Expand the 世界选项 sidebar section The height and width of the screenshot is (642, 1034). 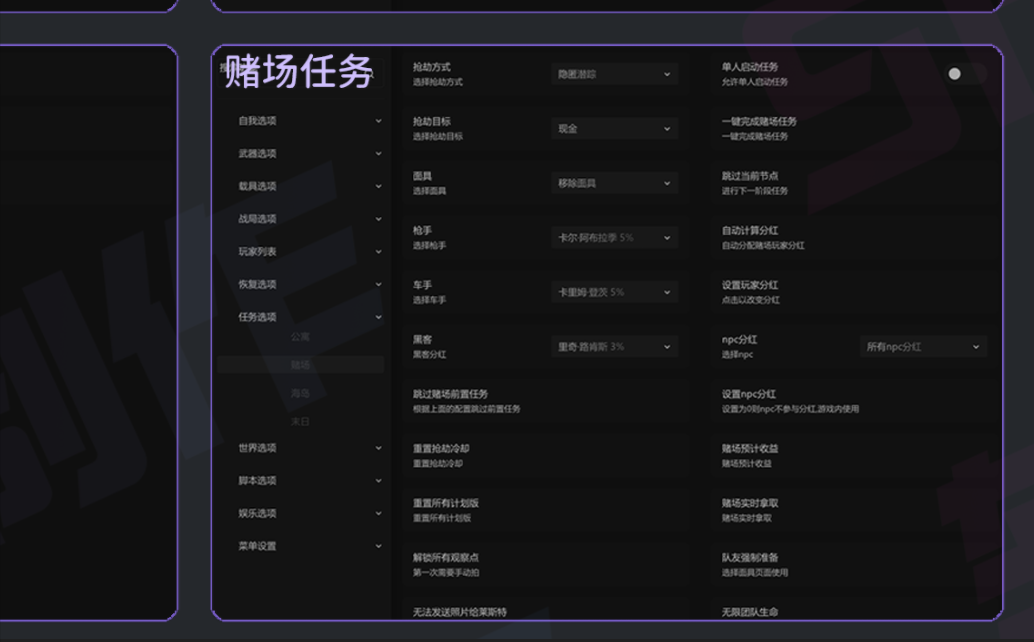pos(308,448)
